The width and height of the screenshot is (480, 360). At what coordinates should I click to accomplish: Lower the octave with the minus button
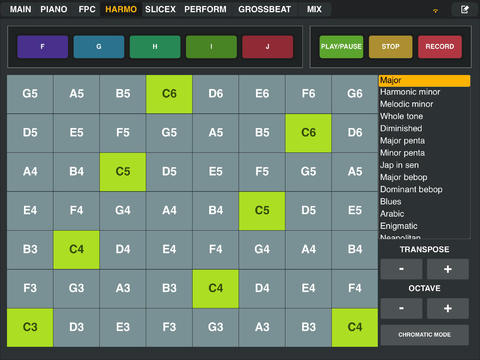tap(402, 308)
